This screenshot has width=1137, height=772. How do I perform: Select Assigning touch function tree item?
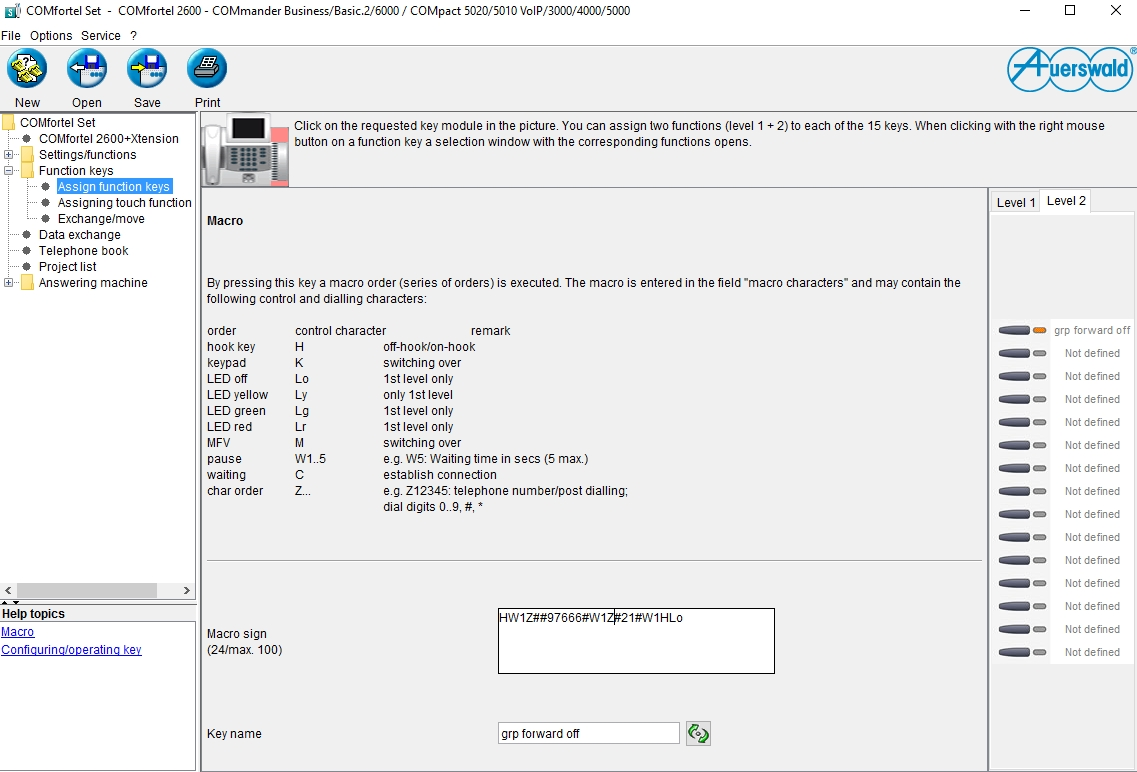125,202
